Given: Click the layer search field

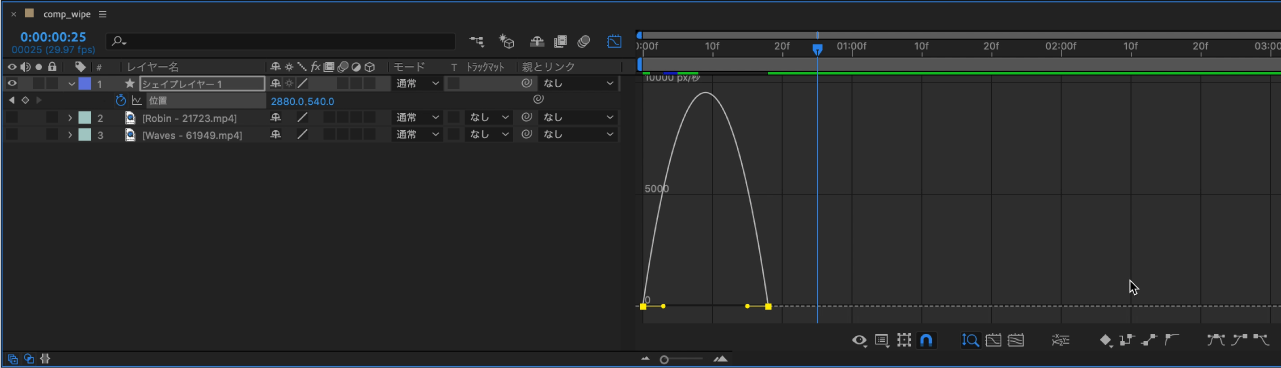Looking at the screenshot, I should [x=281, y=41].
